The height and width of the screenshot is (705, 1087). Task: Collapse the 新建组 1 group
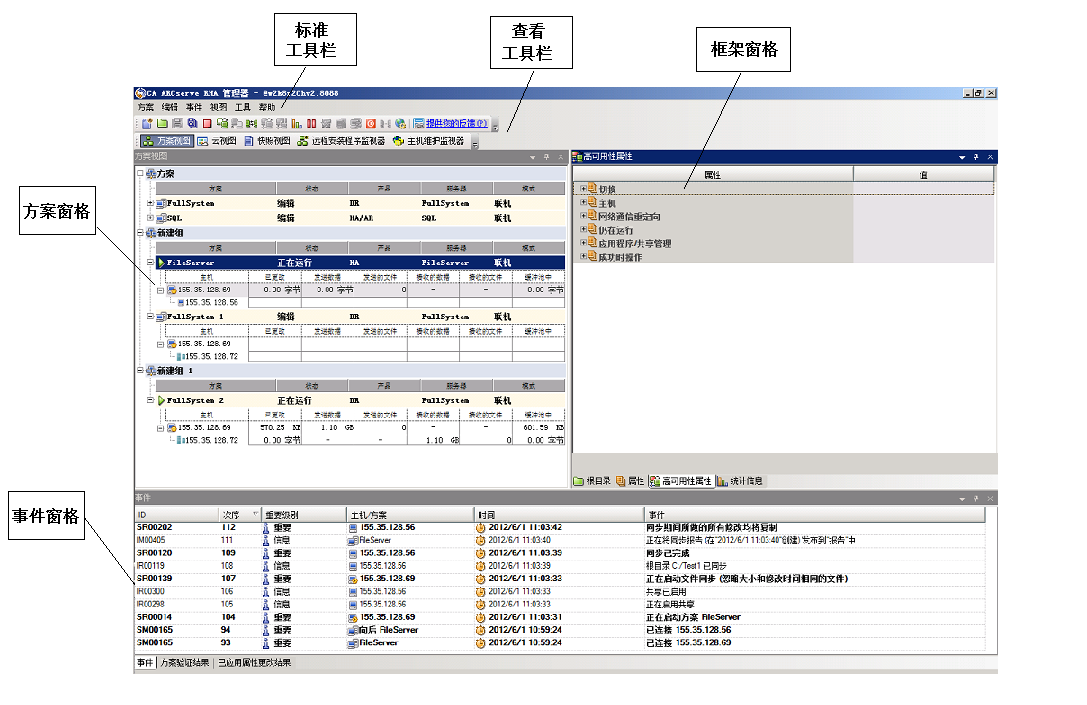[x=140, y=370]
